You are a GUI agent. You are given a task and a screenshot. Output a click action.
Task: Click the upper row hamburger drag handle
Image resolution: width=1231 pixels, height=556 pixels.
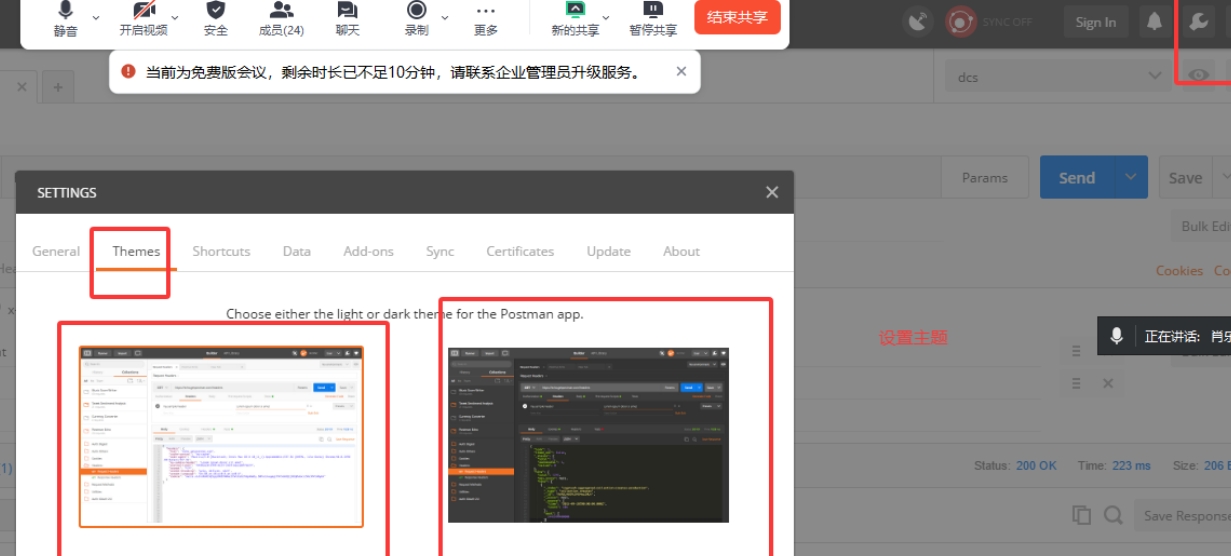coord(1076,350)
